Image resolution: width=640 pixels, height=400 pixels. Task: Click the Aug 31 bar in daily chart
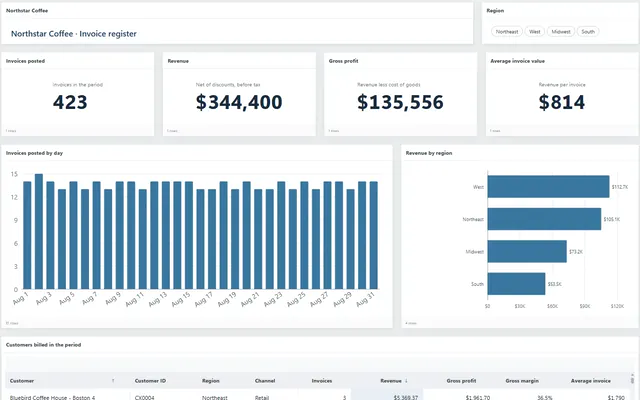pos(373,236)
